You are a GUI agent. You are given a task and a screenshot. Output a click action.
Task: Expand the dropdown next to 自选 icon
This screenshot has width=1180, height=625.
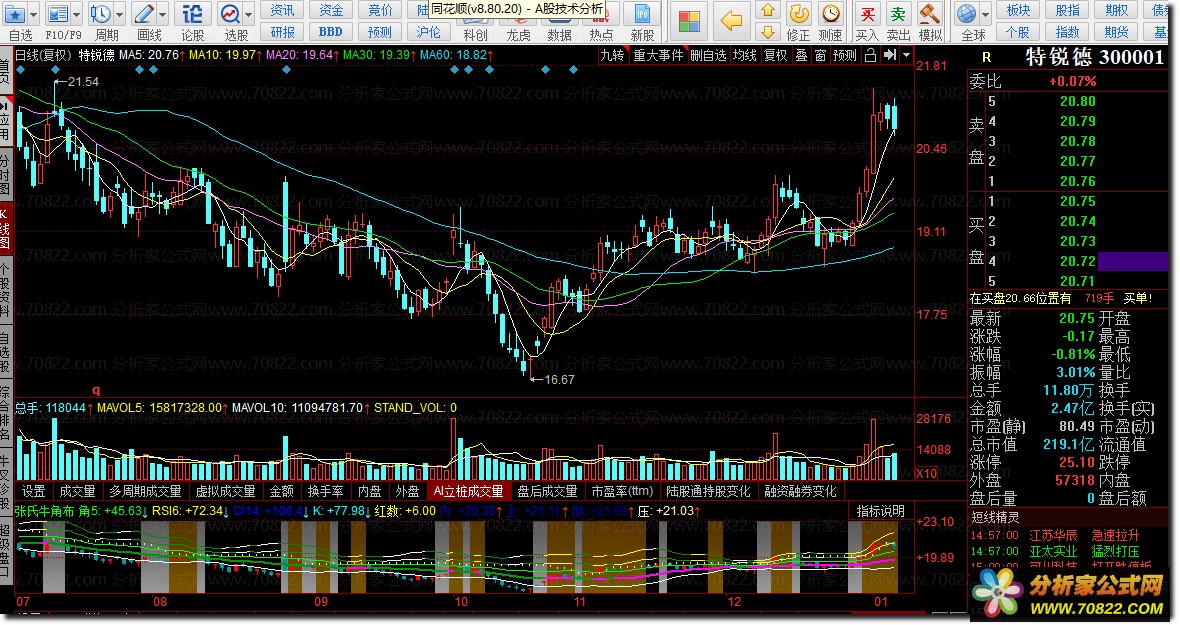(x=34, y=15)
